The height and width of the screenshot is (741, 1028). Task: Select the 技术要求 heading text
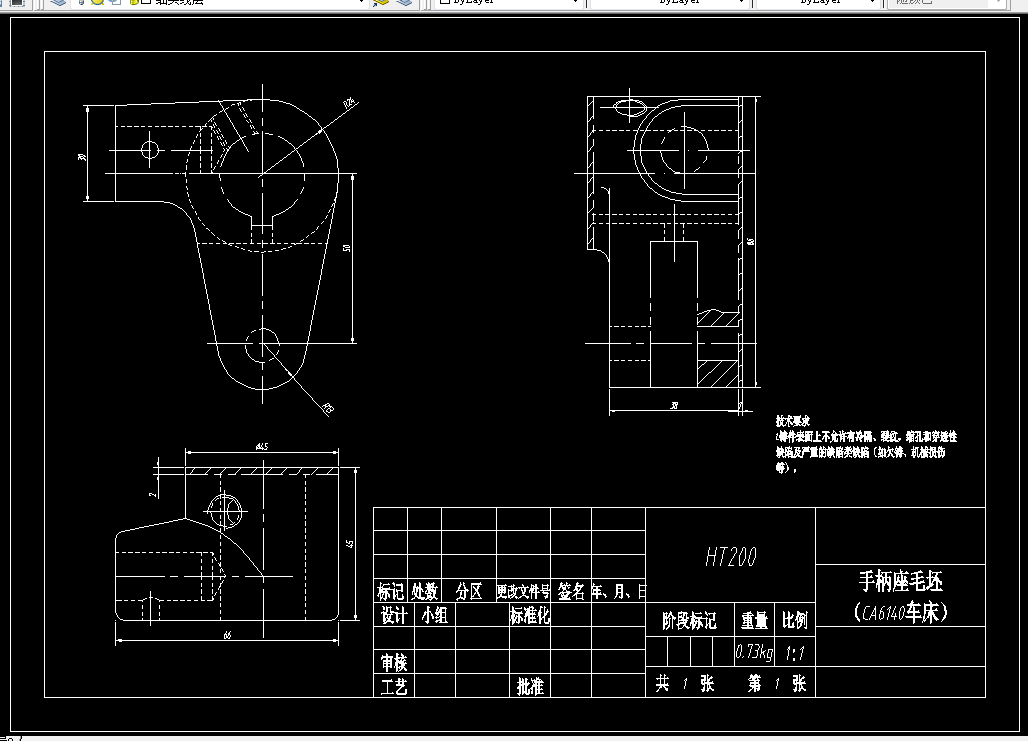(793, 421)
